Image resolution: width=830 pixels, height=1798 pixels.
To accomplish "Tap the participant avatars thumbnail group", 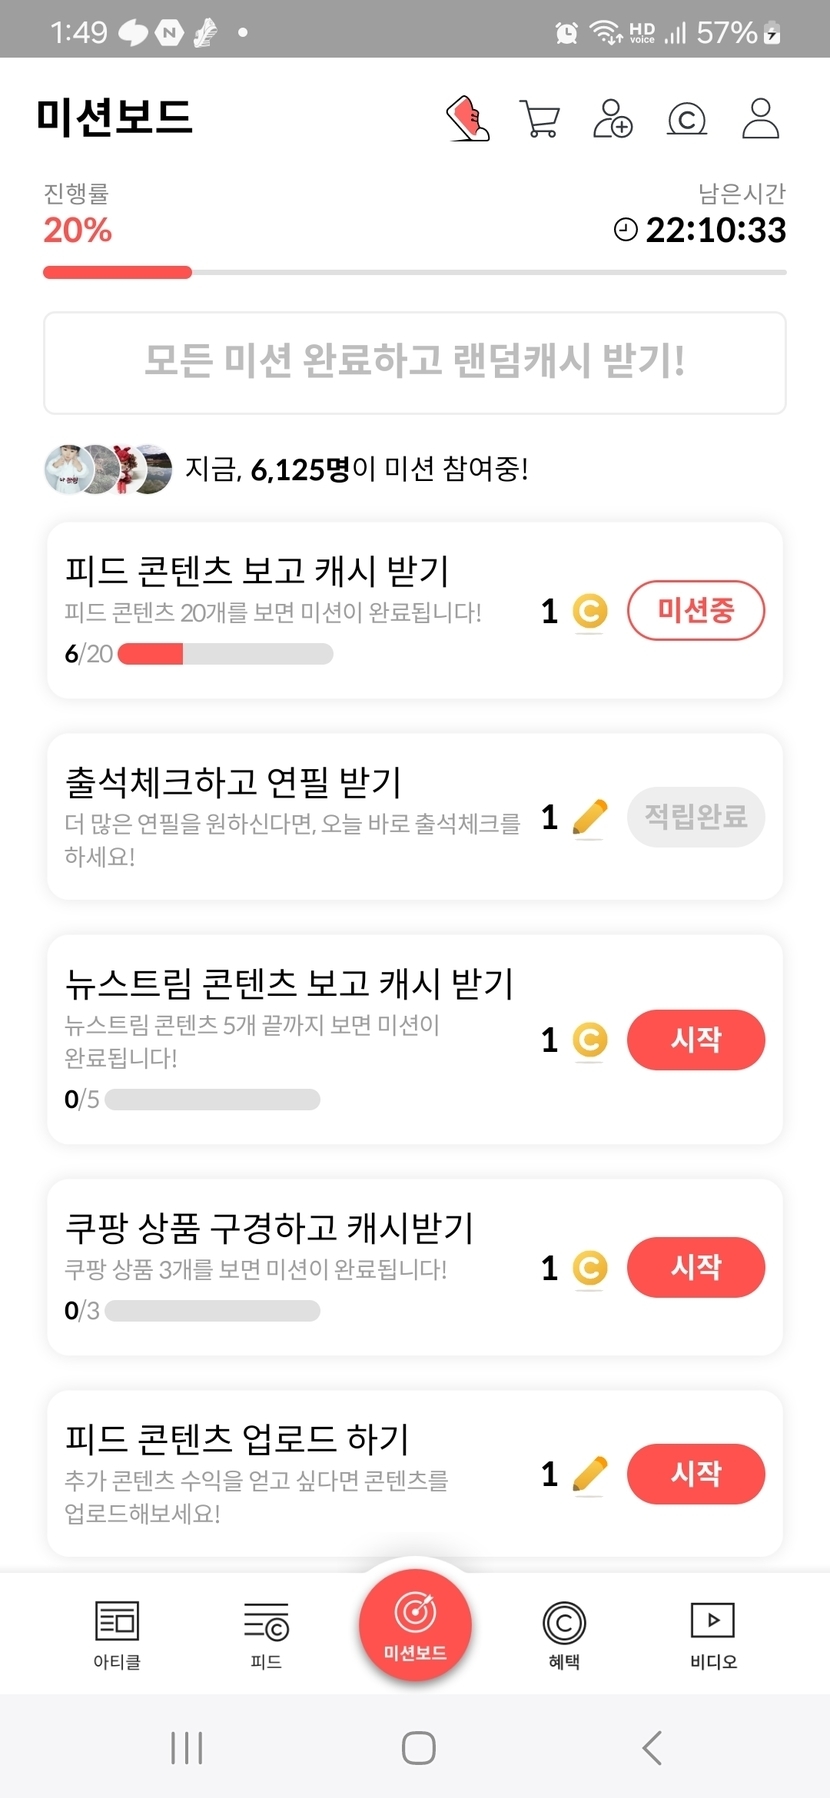I will pyautogui.click(x=108, y=469).
